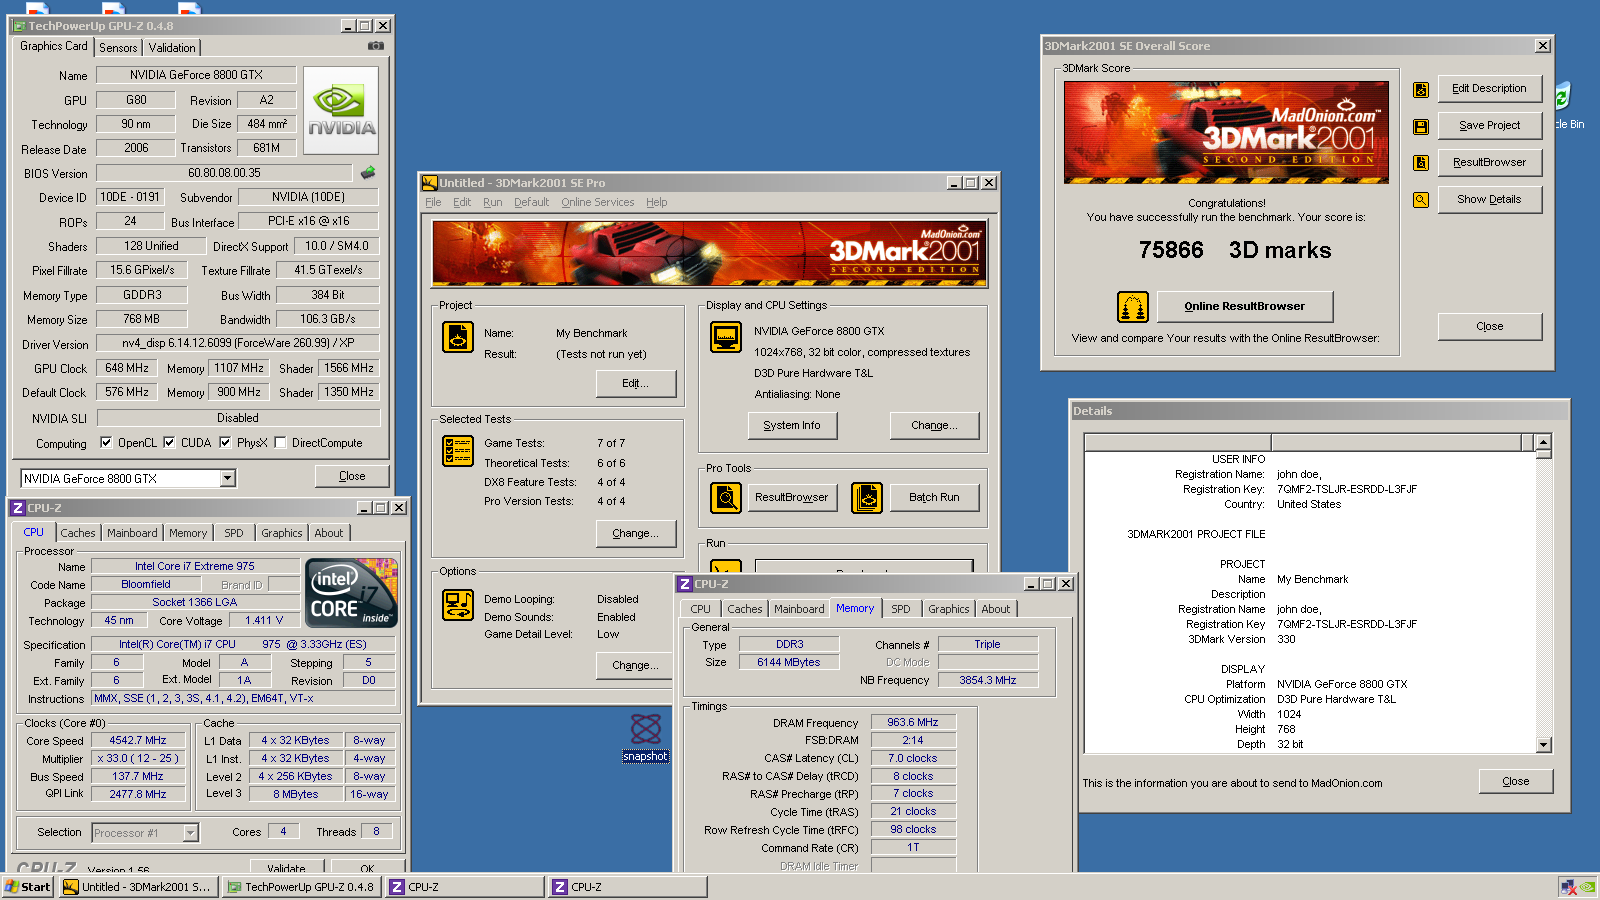Click the ResultBrowser icon in score window

1421,163
